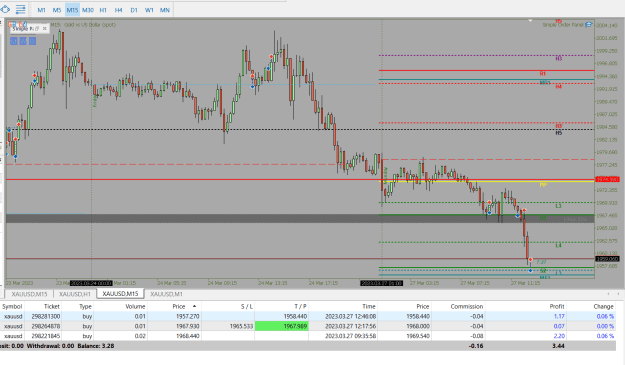Click the red current price label on axis
The image size is (625, 365).
[607, 180]
